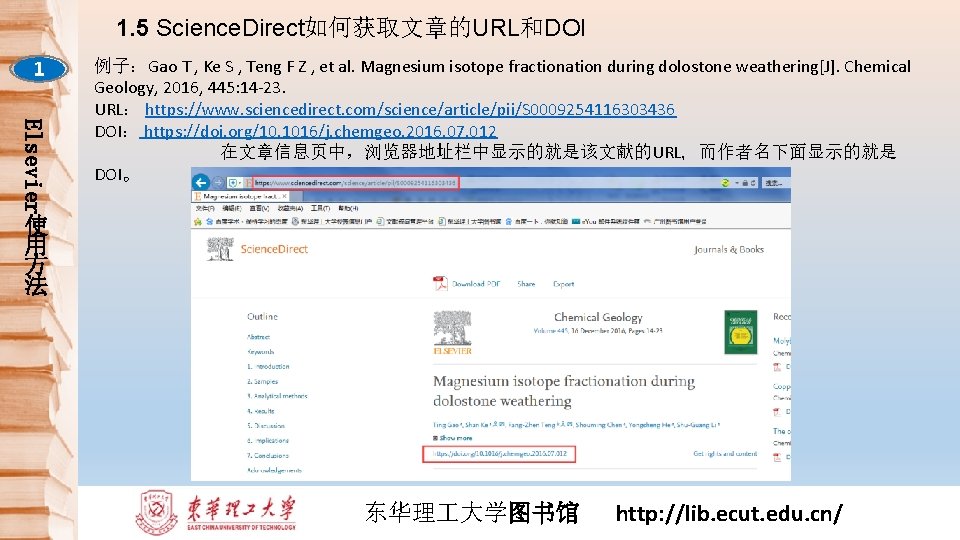Screen dimensions: 960x540
Task: Go to 4. Results outline entry
Action: (261, 411)
